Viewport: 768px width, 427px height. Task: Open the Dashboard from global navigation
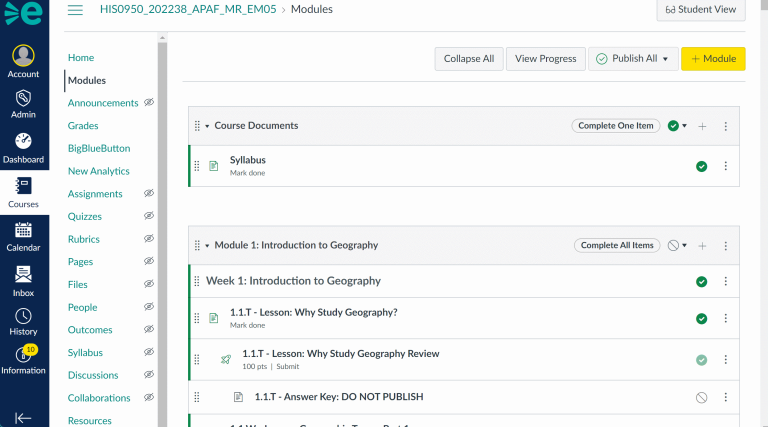(24, 147)
